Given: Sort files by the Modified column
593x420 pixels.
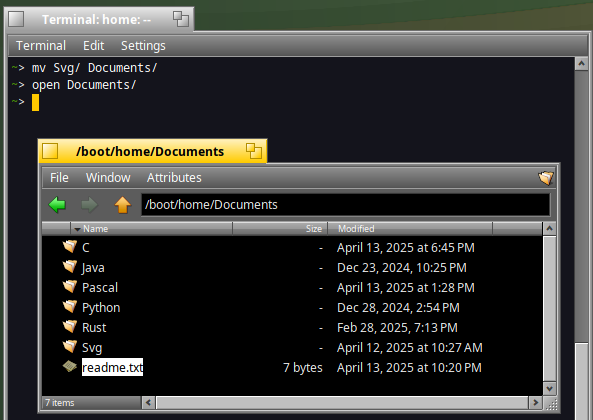Looking at the screenshot, I should (x=410, y=229).
